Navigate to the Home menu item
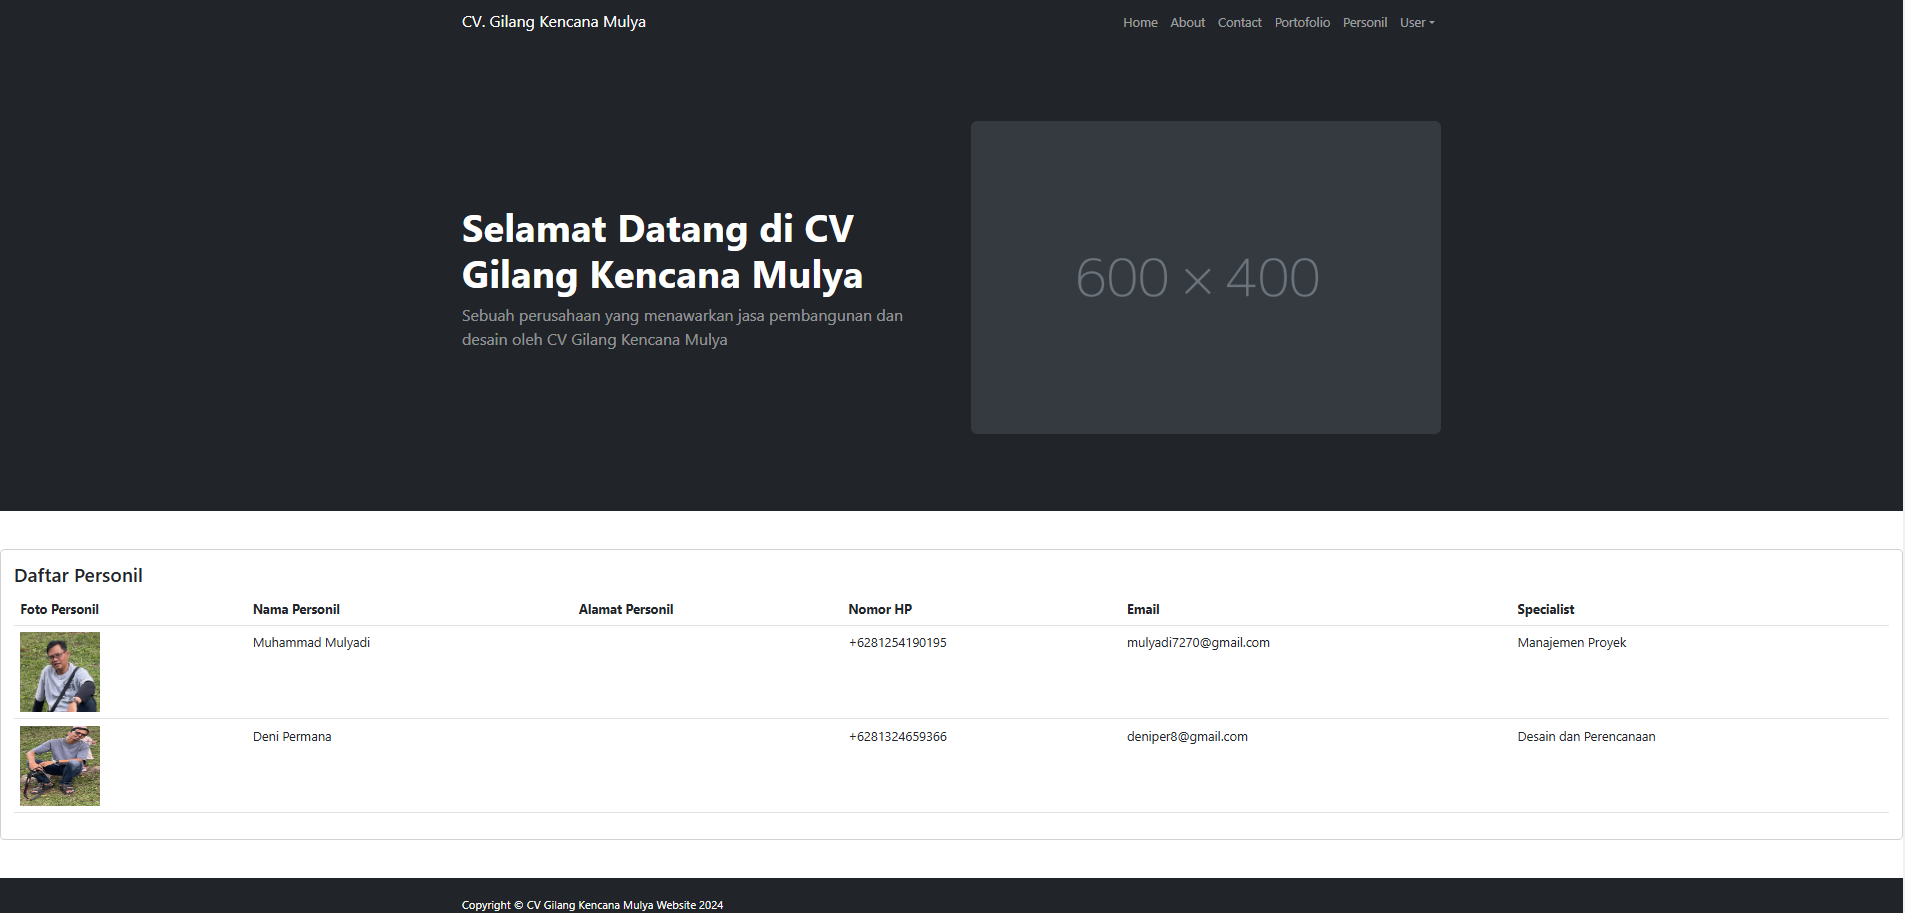Image resolution: width=1905 pixels, height=913 pixels. click(1139, 22)
